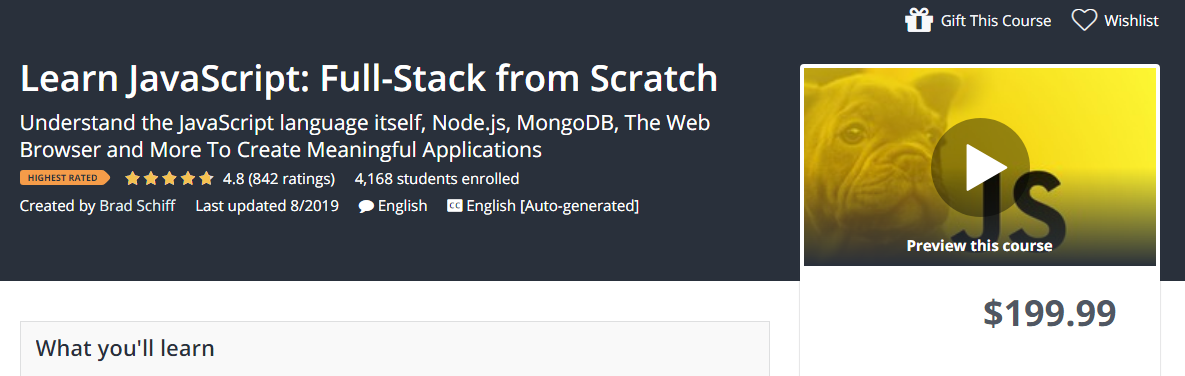Click the 4.8 (842 ratings) text

click(x=278, y=179)
